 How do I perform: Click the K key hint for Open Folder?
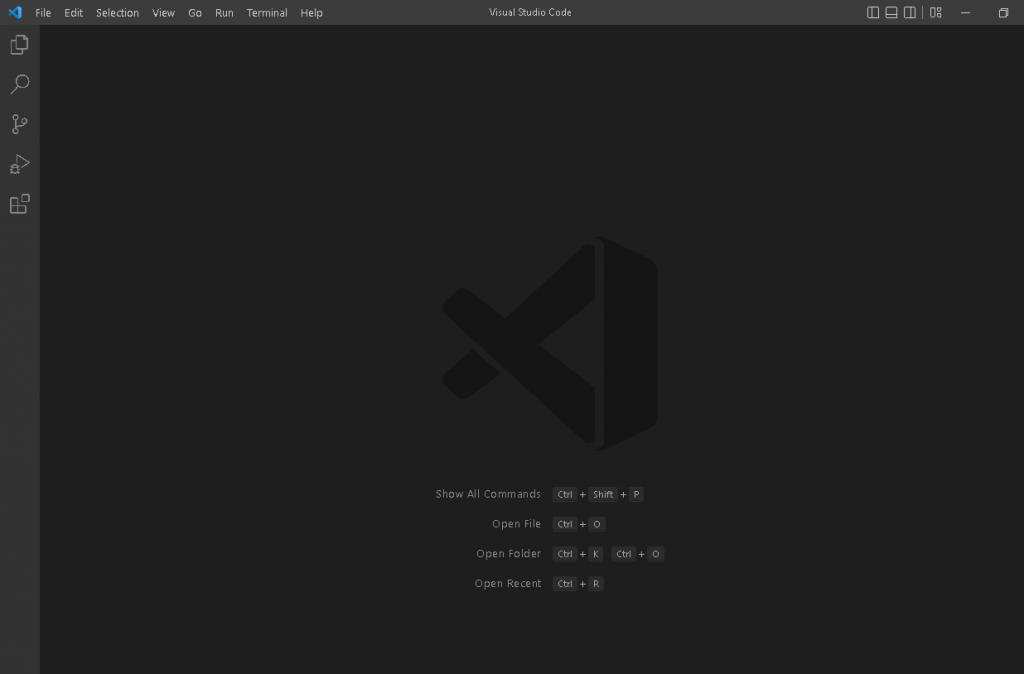(596, 554)
